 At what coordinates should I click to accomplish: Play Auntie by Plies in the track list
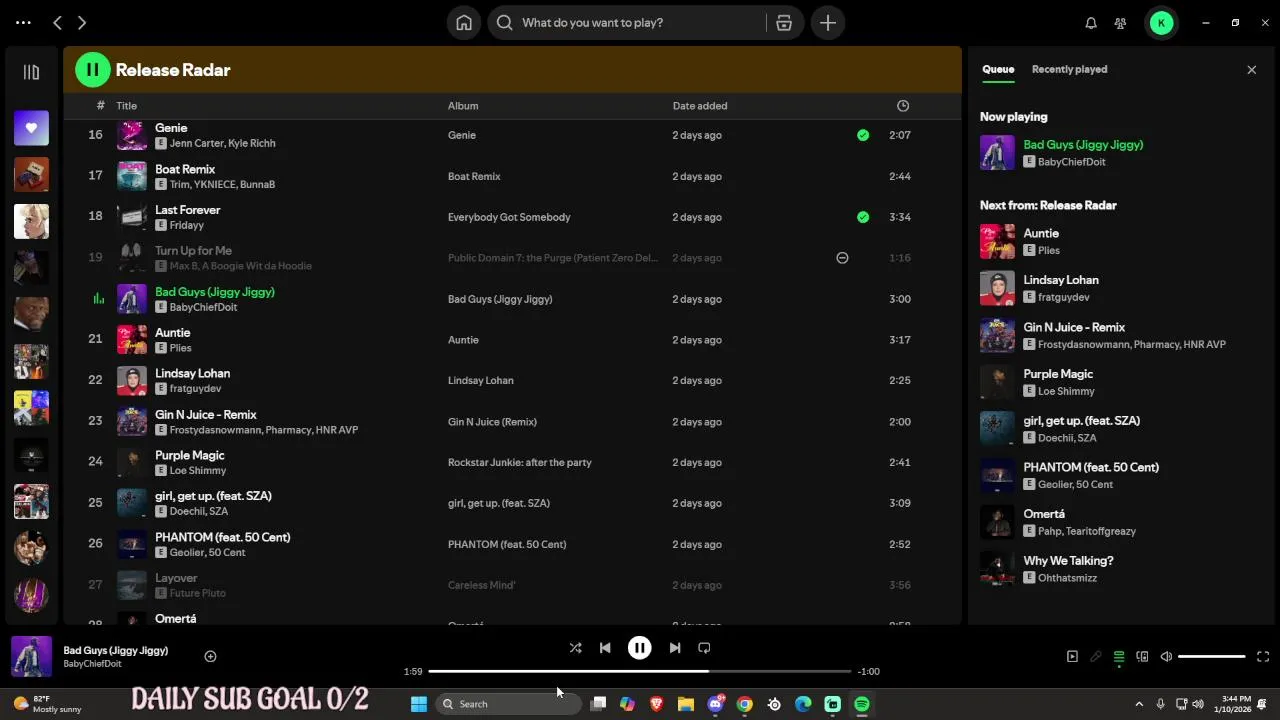(512, 340)
